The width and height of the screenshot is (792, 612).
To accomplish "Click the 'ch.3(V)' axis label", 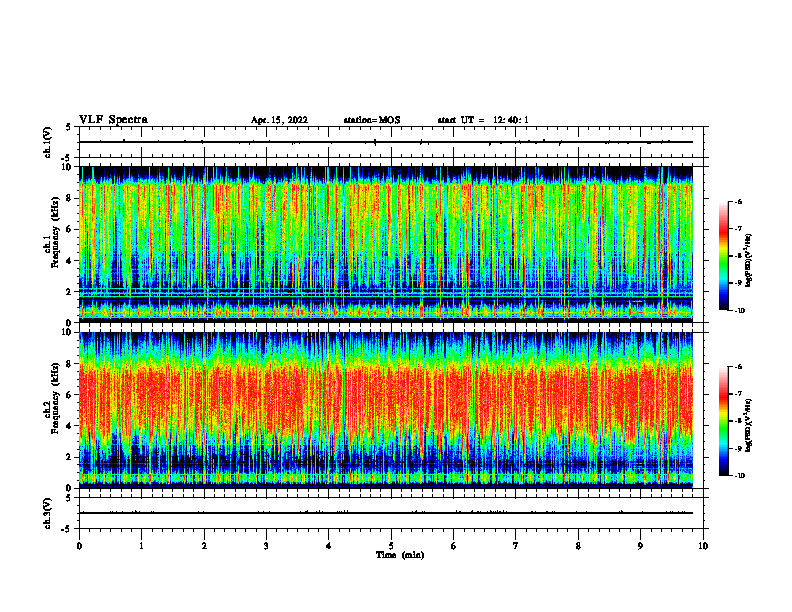I will coord(47,513).
